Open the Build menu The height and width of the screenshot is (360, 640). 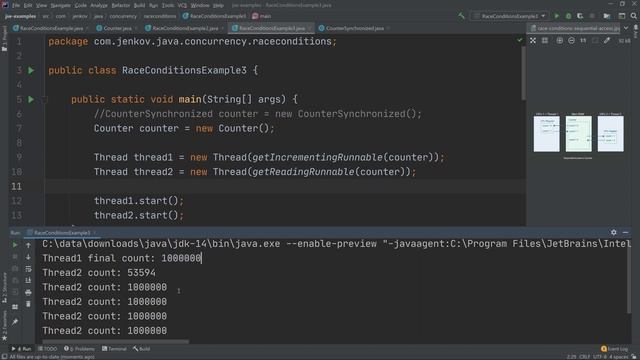point(139,5)
